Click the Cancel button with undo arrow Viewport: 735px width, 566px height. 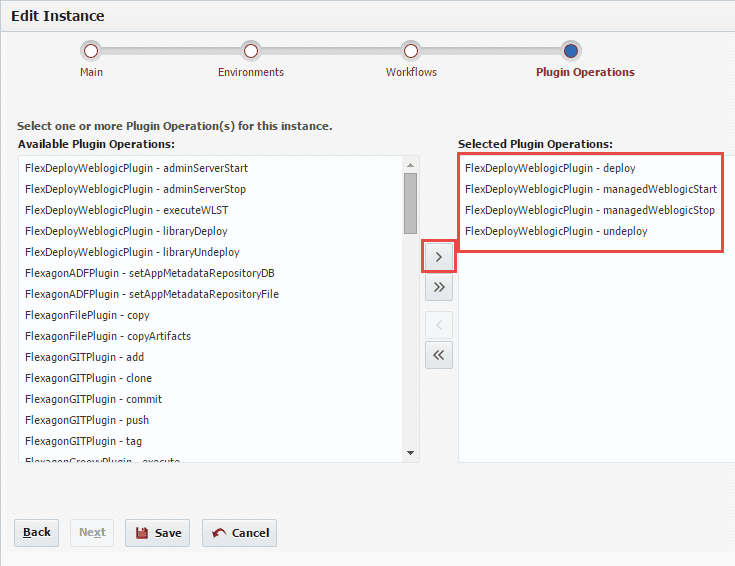coord(240,533)
